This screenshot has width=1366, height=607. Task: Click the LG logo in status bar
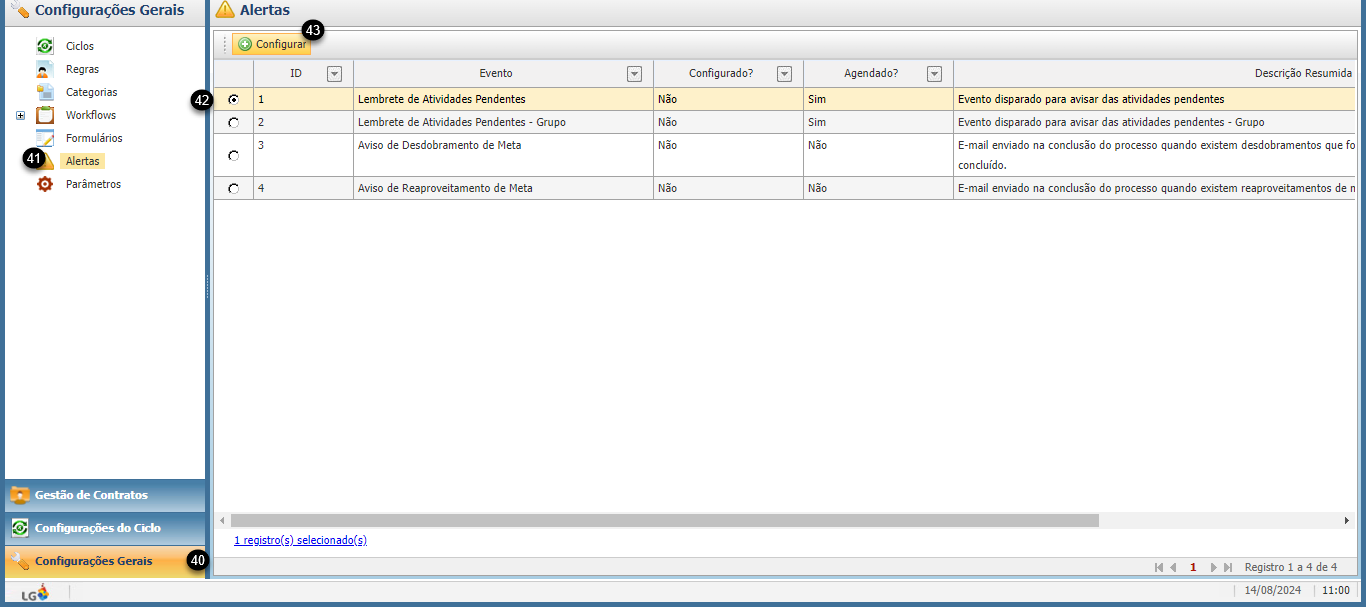(35, 593)
